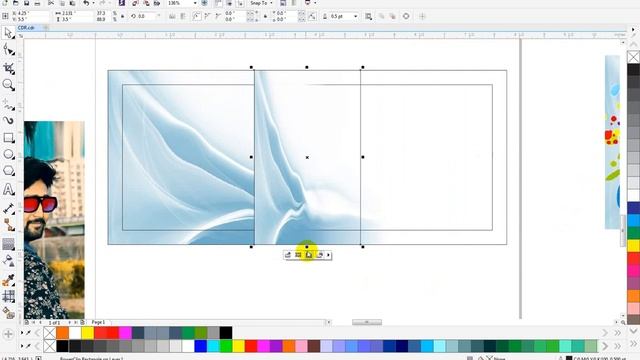Viewport: 640px width, 360px height.
Task: Pick the yellow swatch in document palette
Action: pyautogui.click(x=88, y=333)
